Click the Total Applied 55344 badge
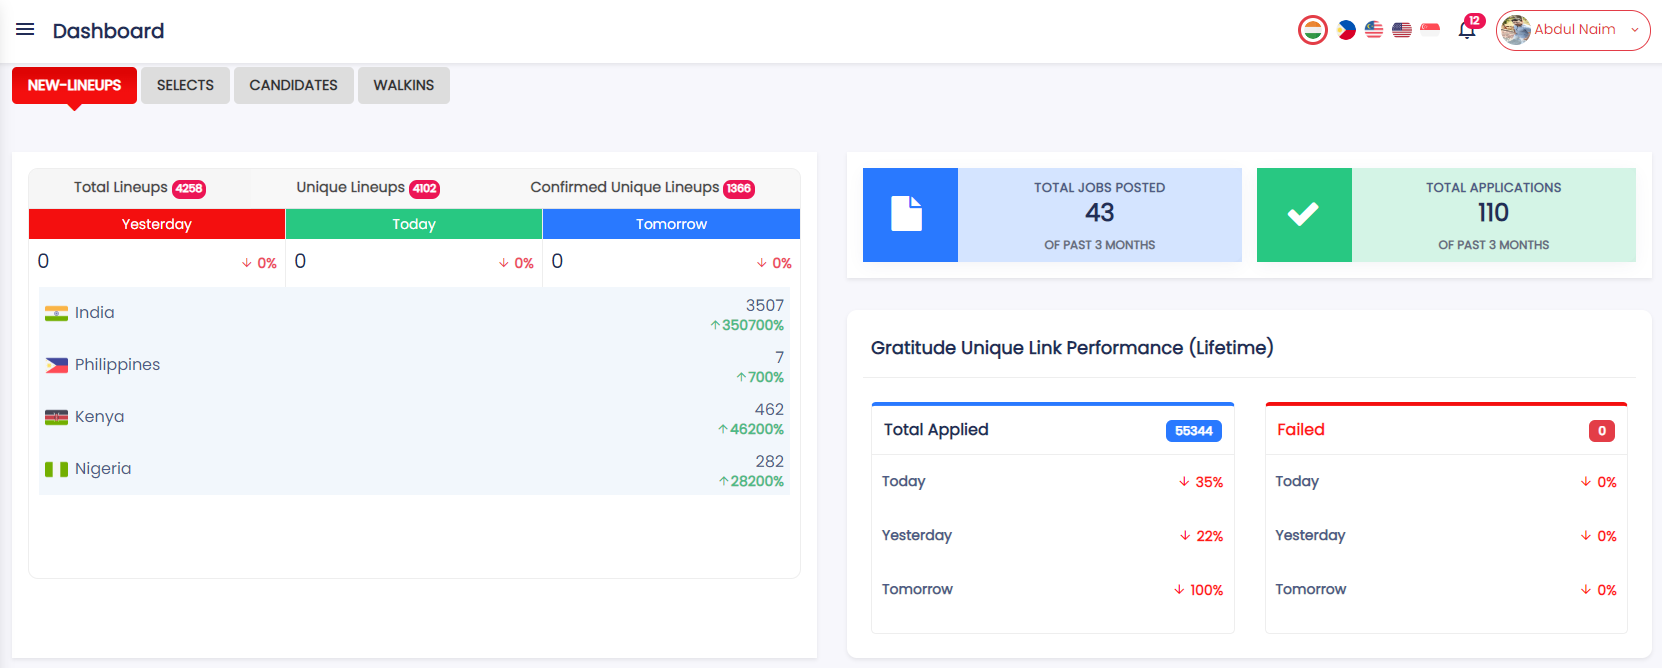 pos(1193,431)
